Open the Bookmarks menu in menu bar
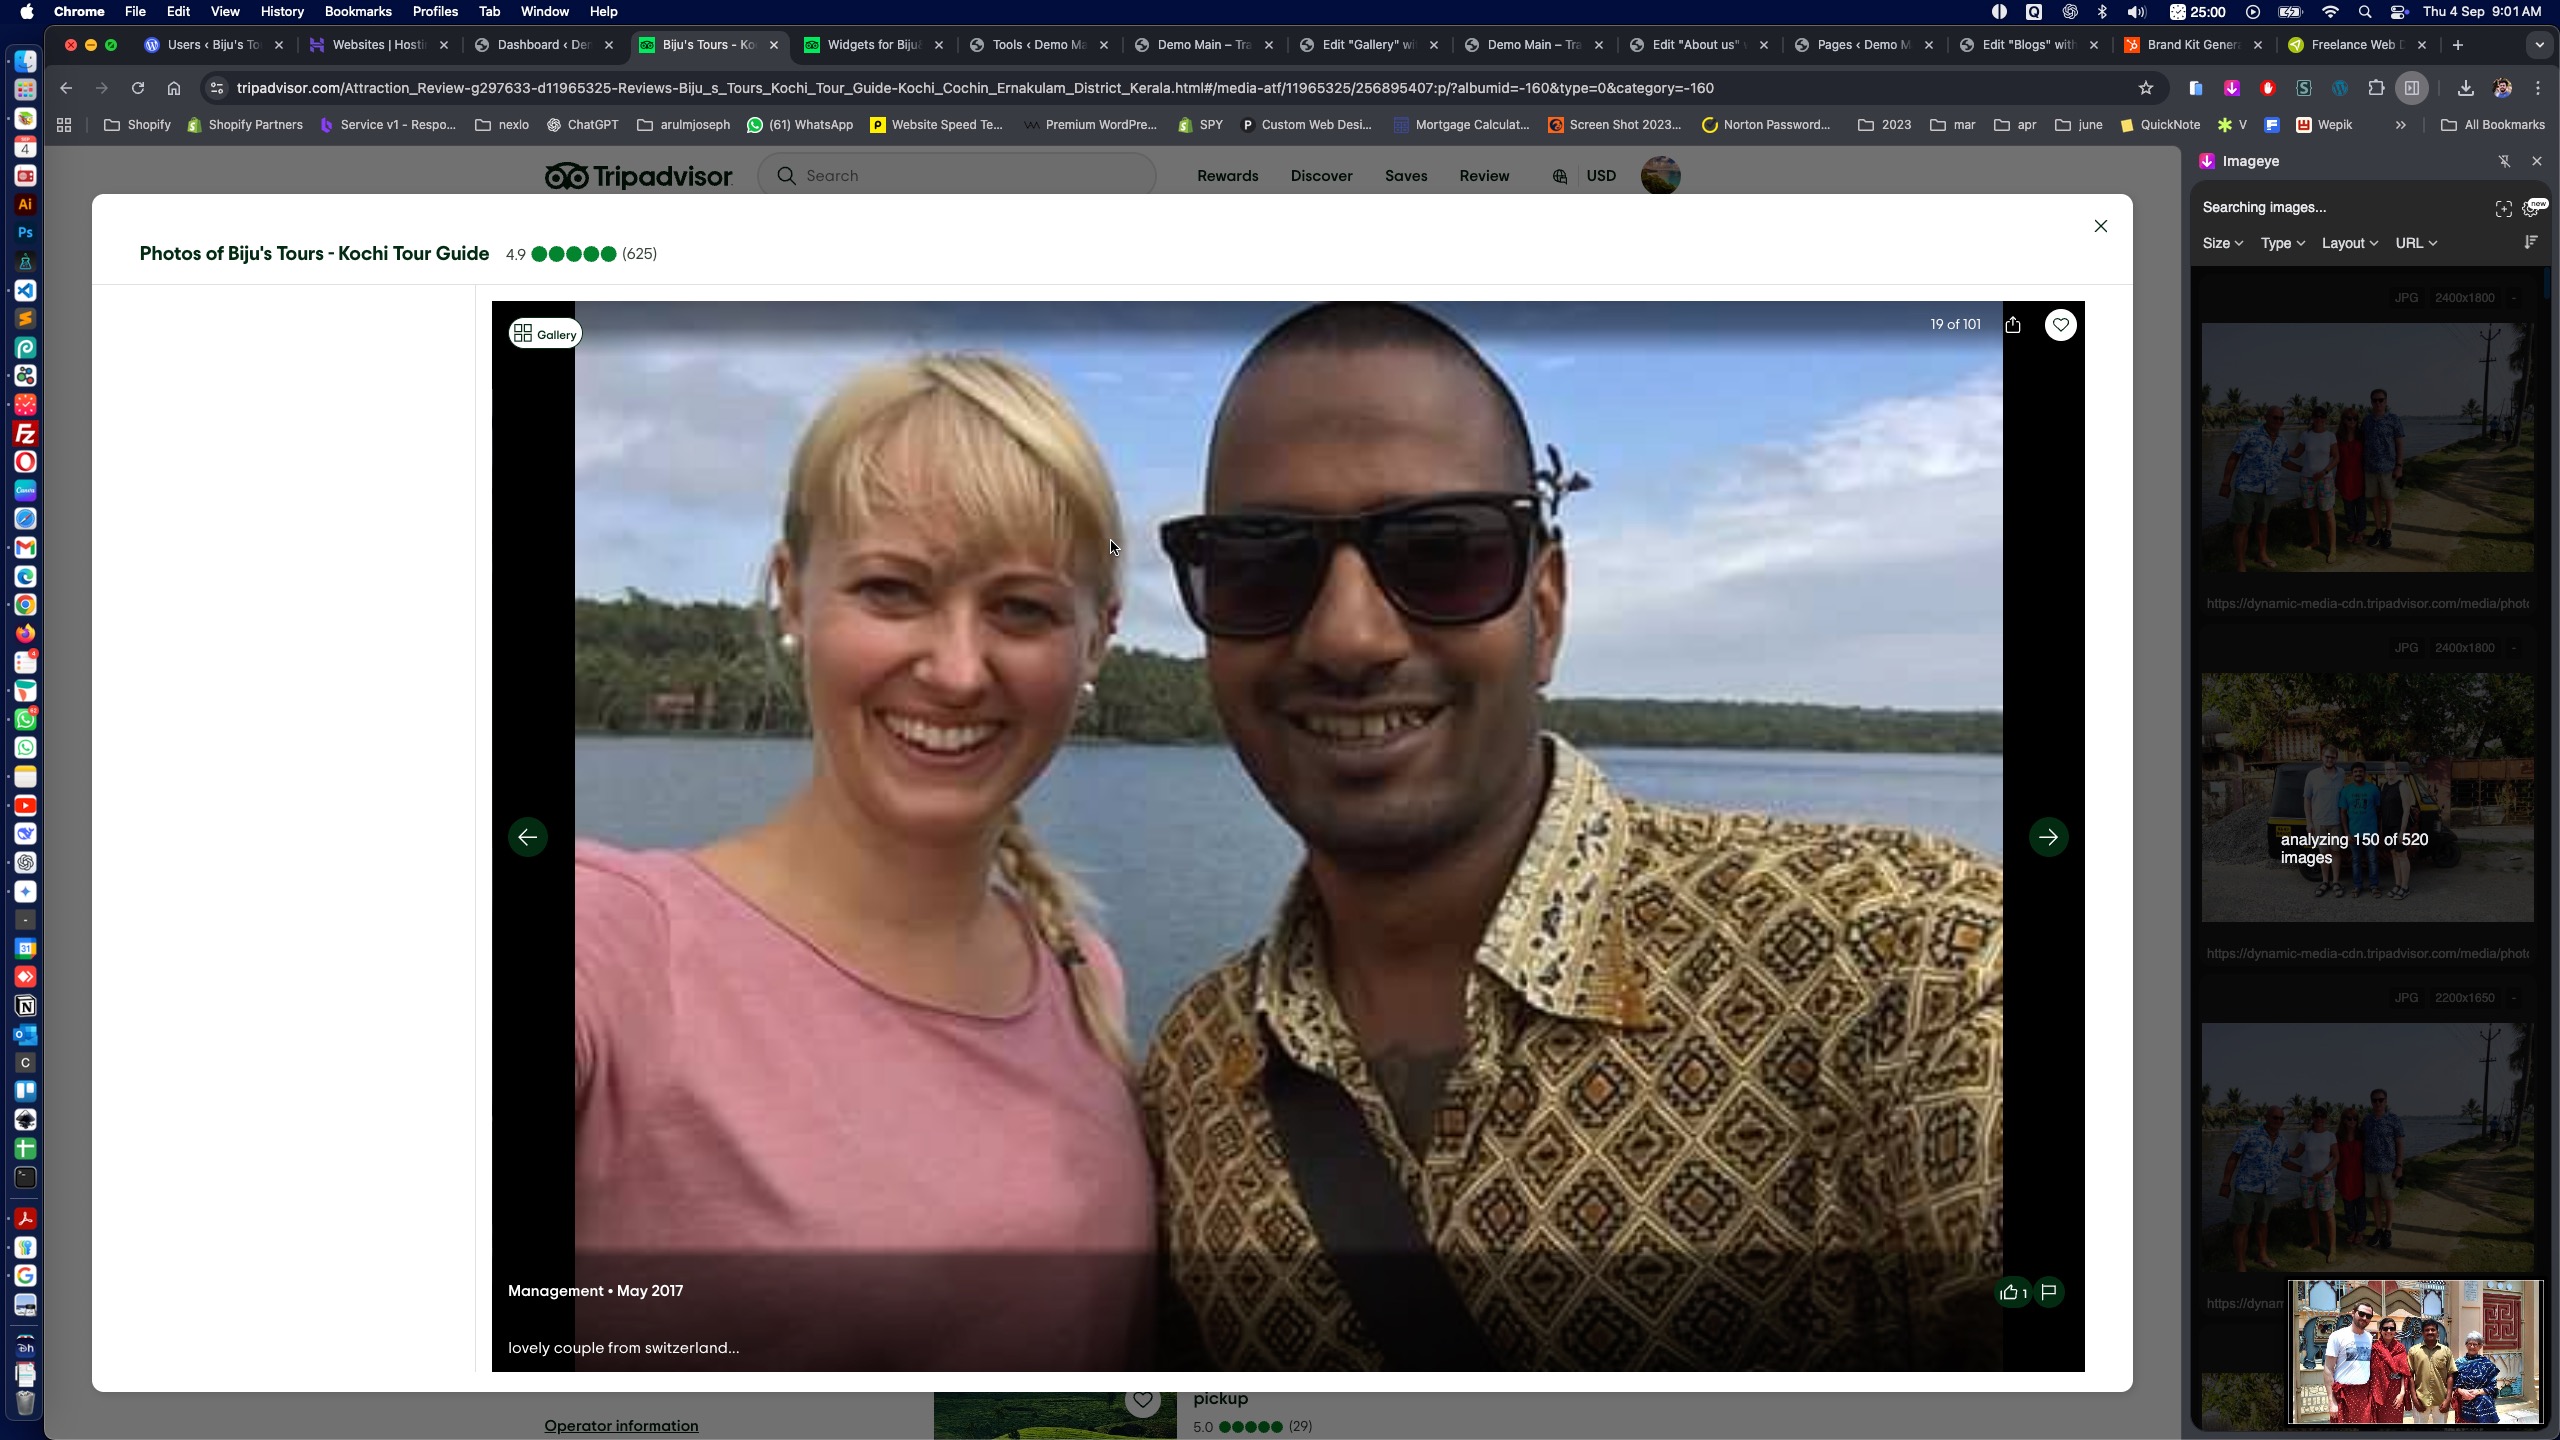 coord(357,11)
